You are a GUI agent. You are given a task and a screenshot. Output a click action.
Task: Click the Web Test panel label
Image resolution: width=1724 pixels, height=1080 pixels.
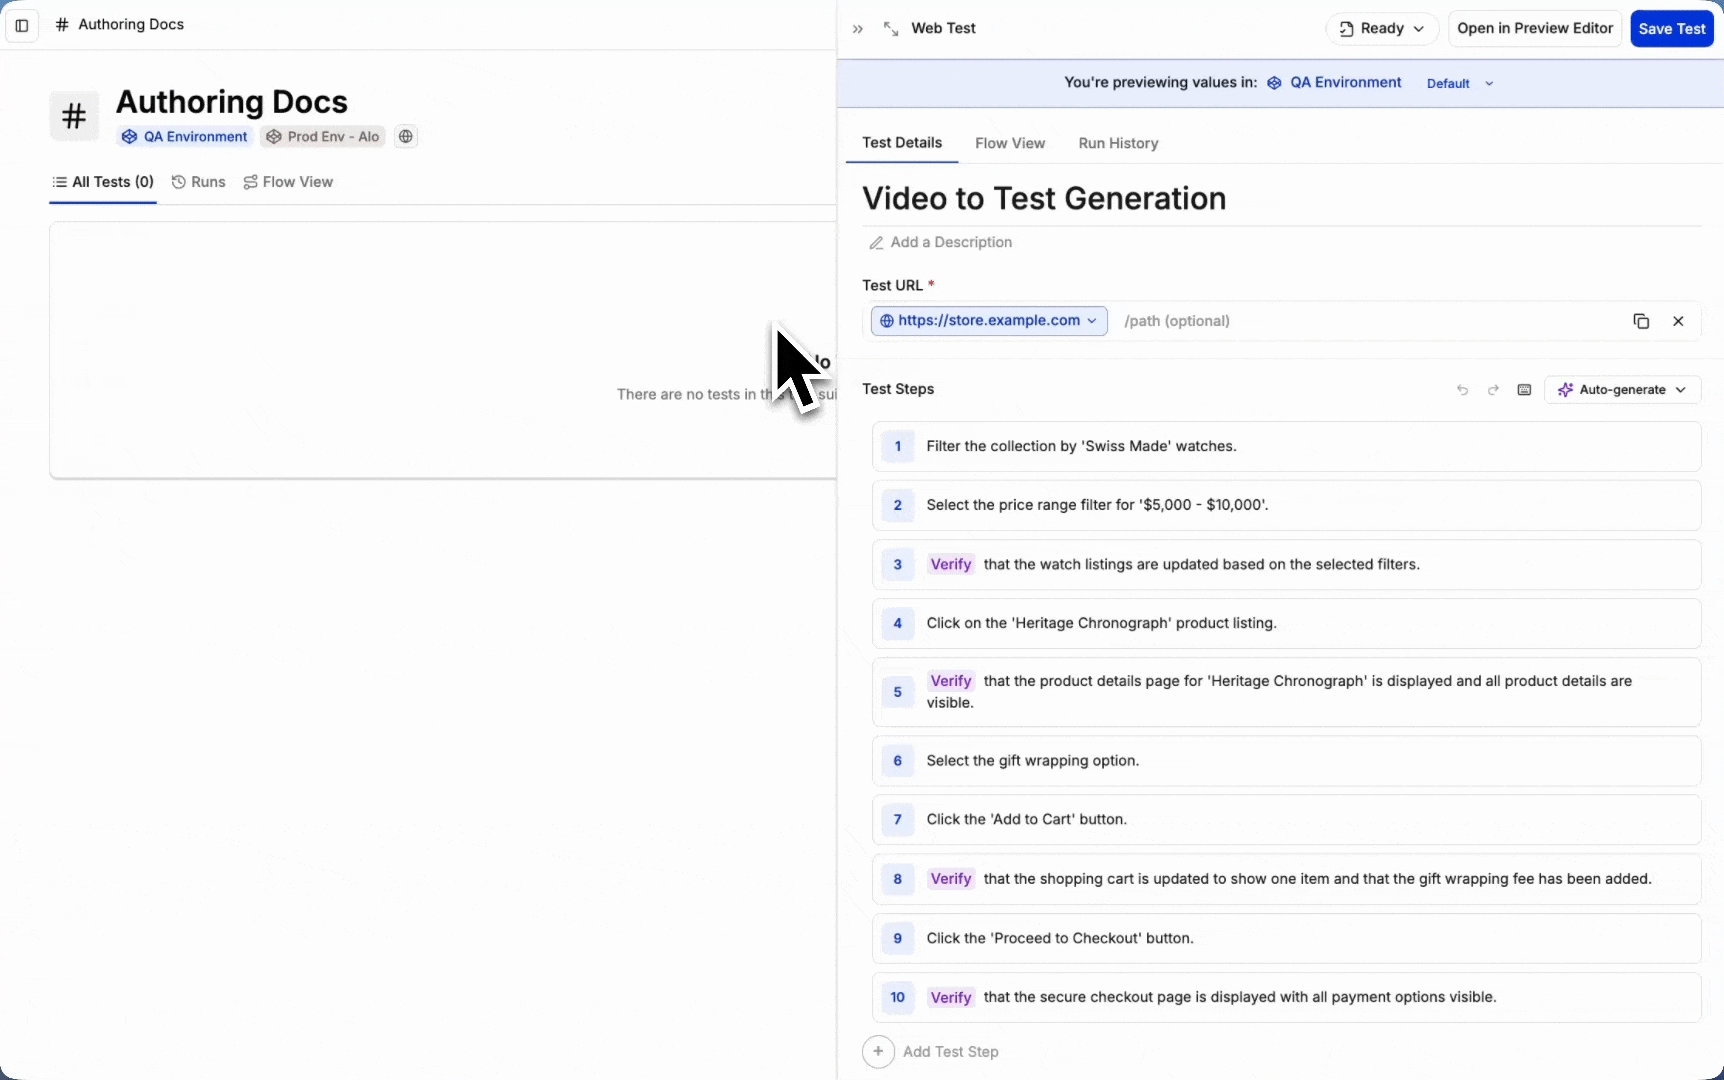943,29
